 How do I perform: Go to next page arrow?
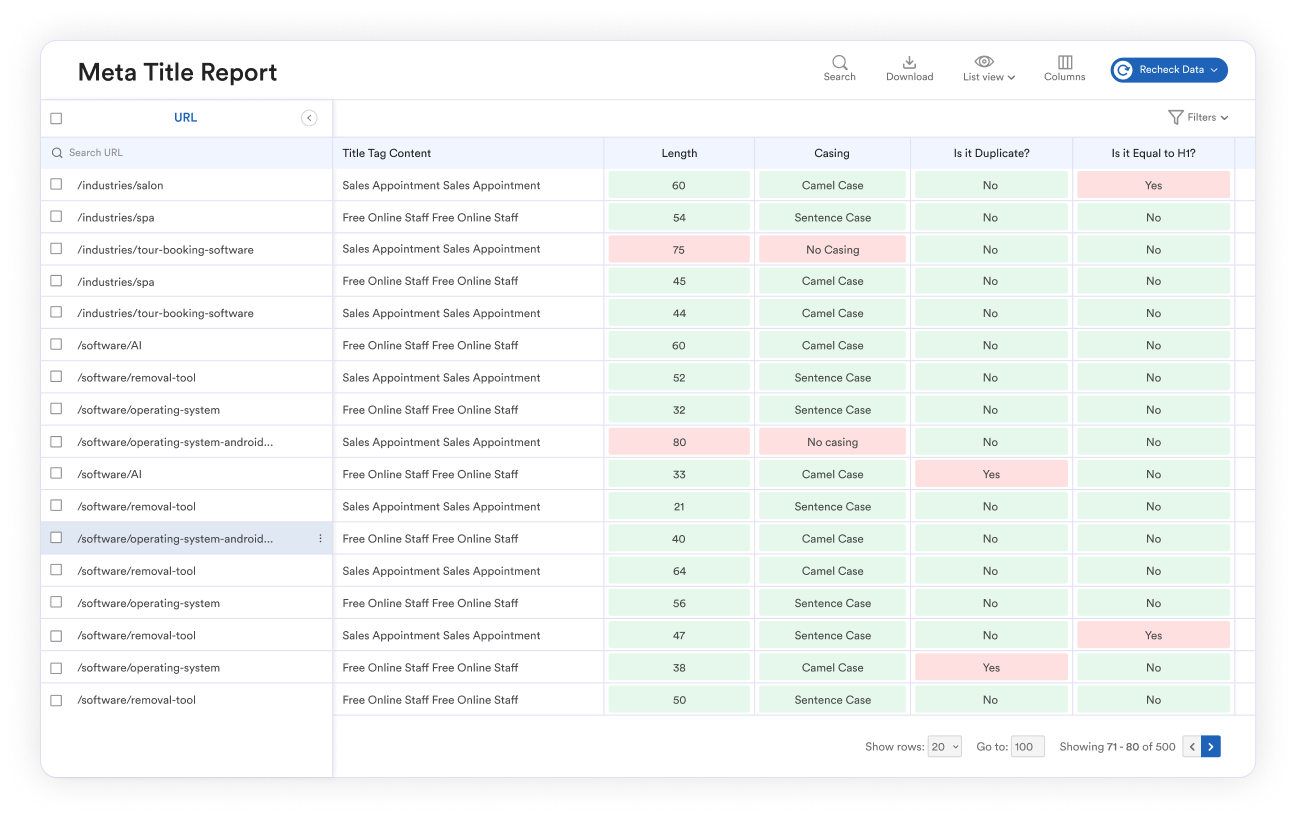click(x=1211, y=746)
